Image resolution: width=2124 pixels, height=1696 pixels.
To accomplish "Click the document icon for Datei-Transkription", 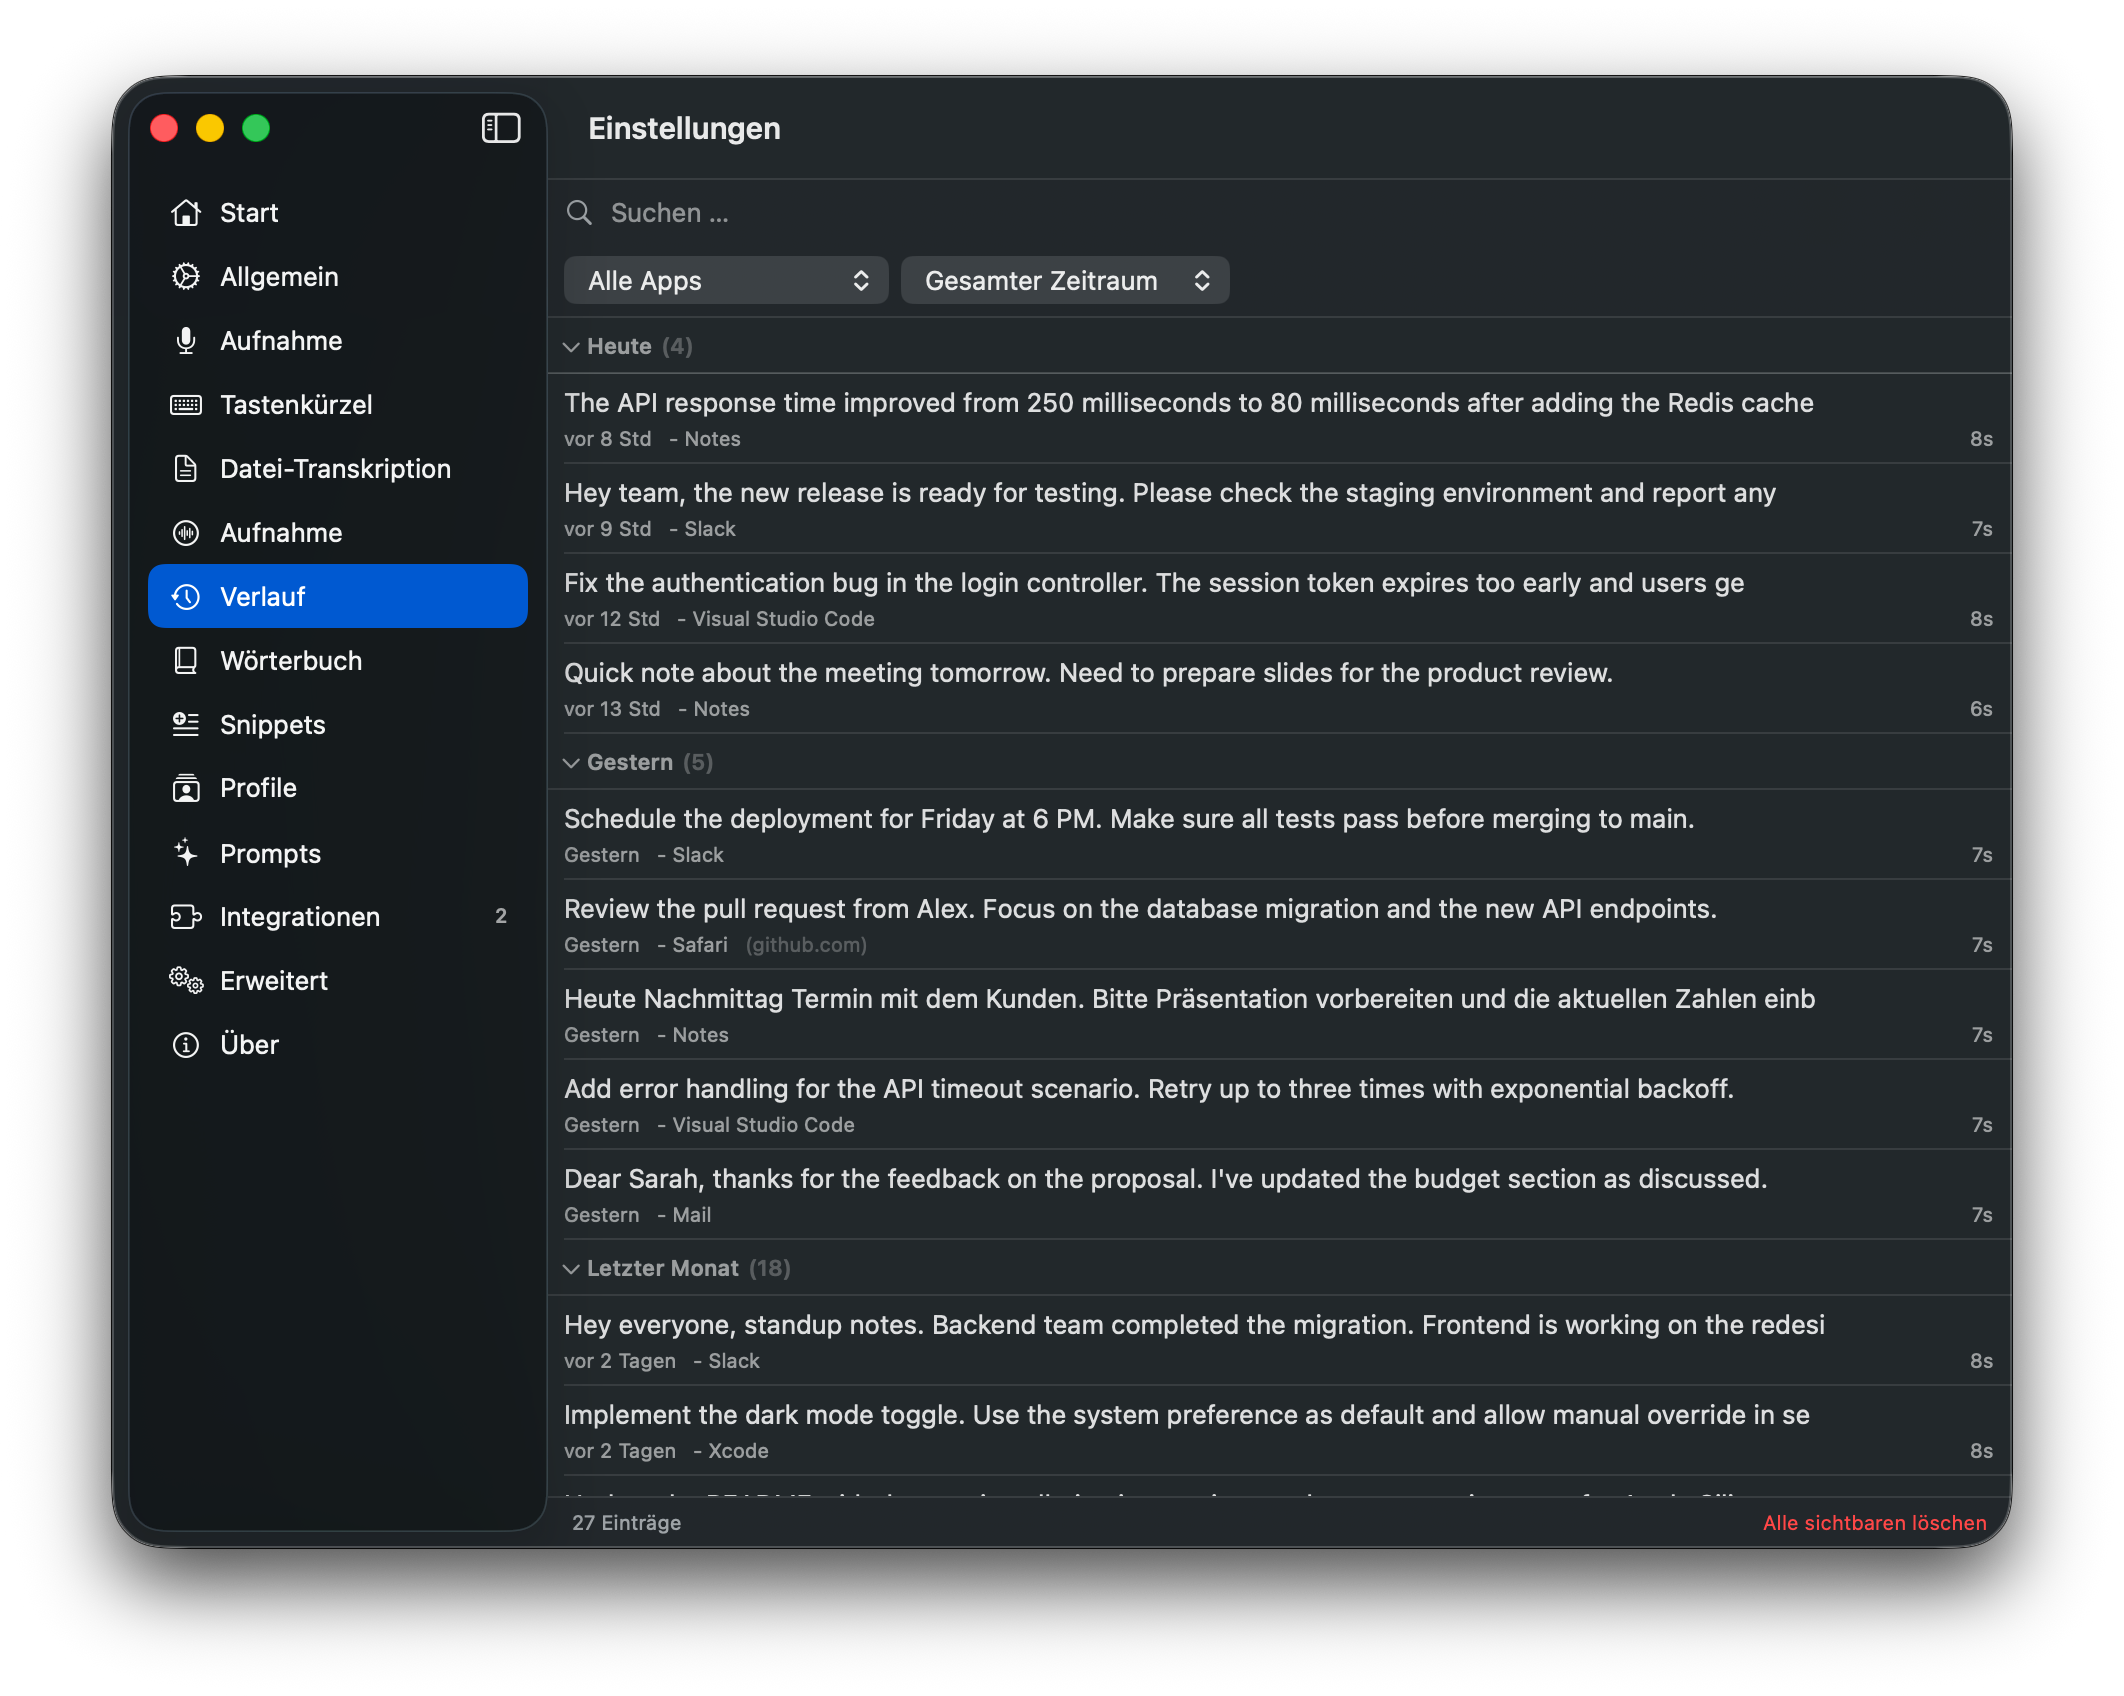I will pos(186,469).
